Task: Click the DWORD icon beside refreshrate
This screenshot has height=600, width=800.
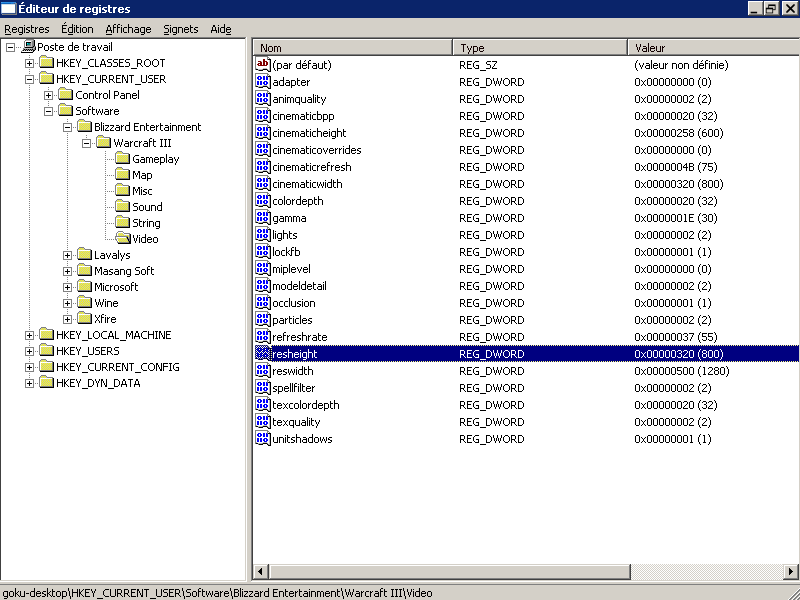Action: [263, 337]
